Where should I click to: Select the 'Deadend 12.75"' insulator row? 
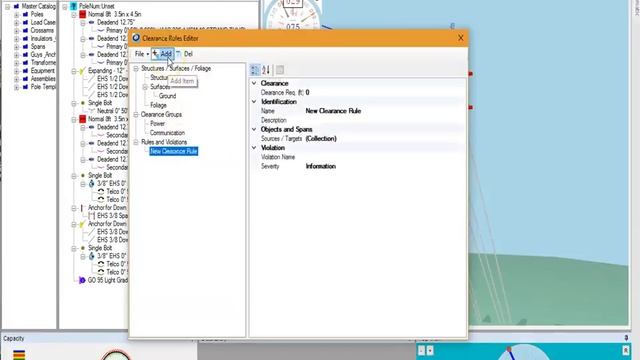click(116, 23)
